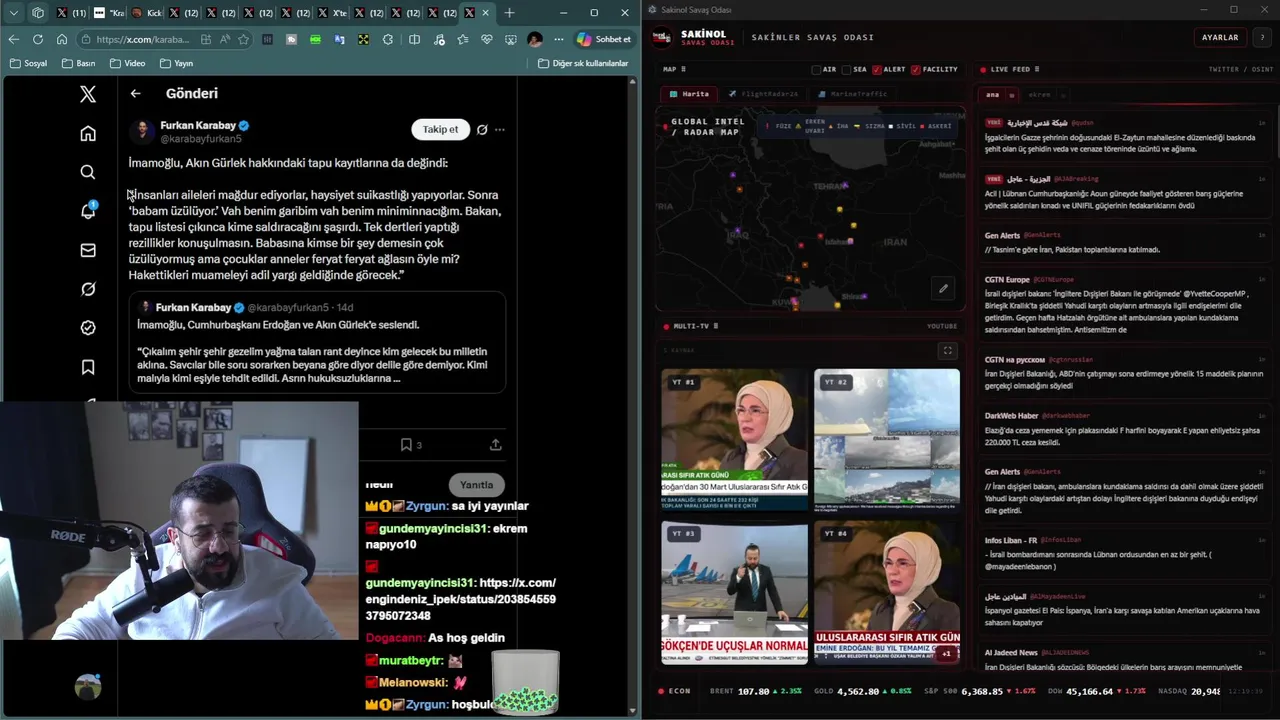Click the Grok icon beside Takip et
This screenshot has width=1280, height=720.
(x=482, y=129)
